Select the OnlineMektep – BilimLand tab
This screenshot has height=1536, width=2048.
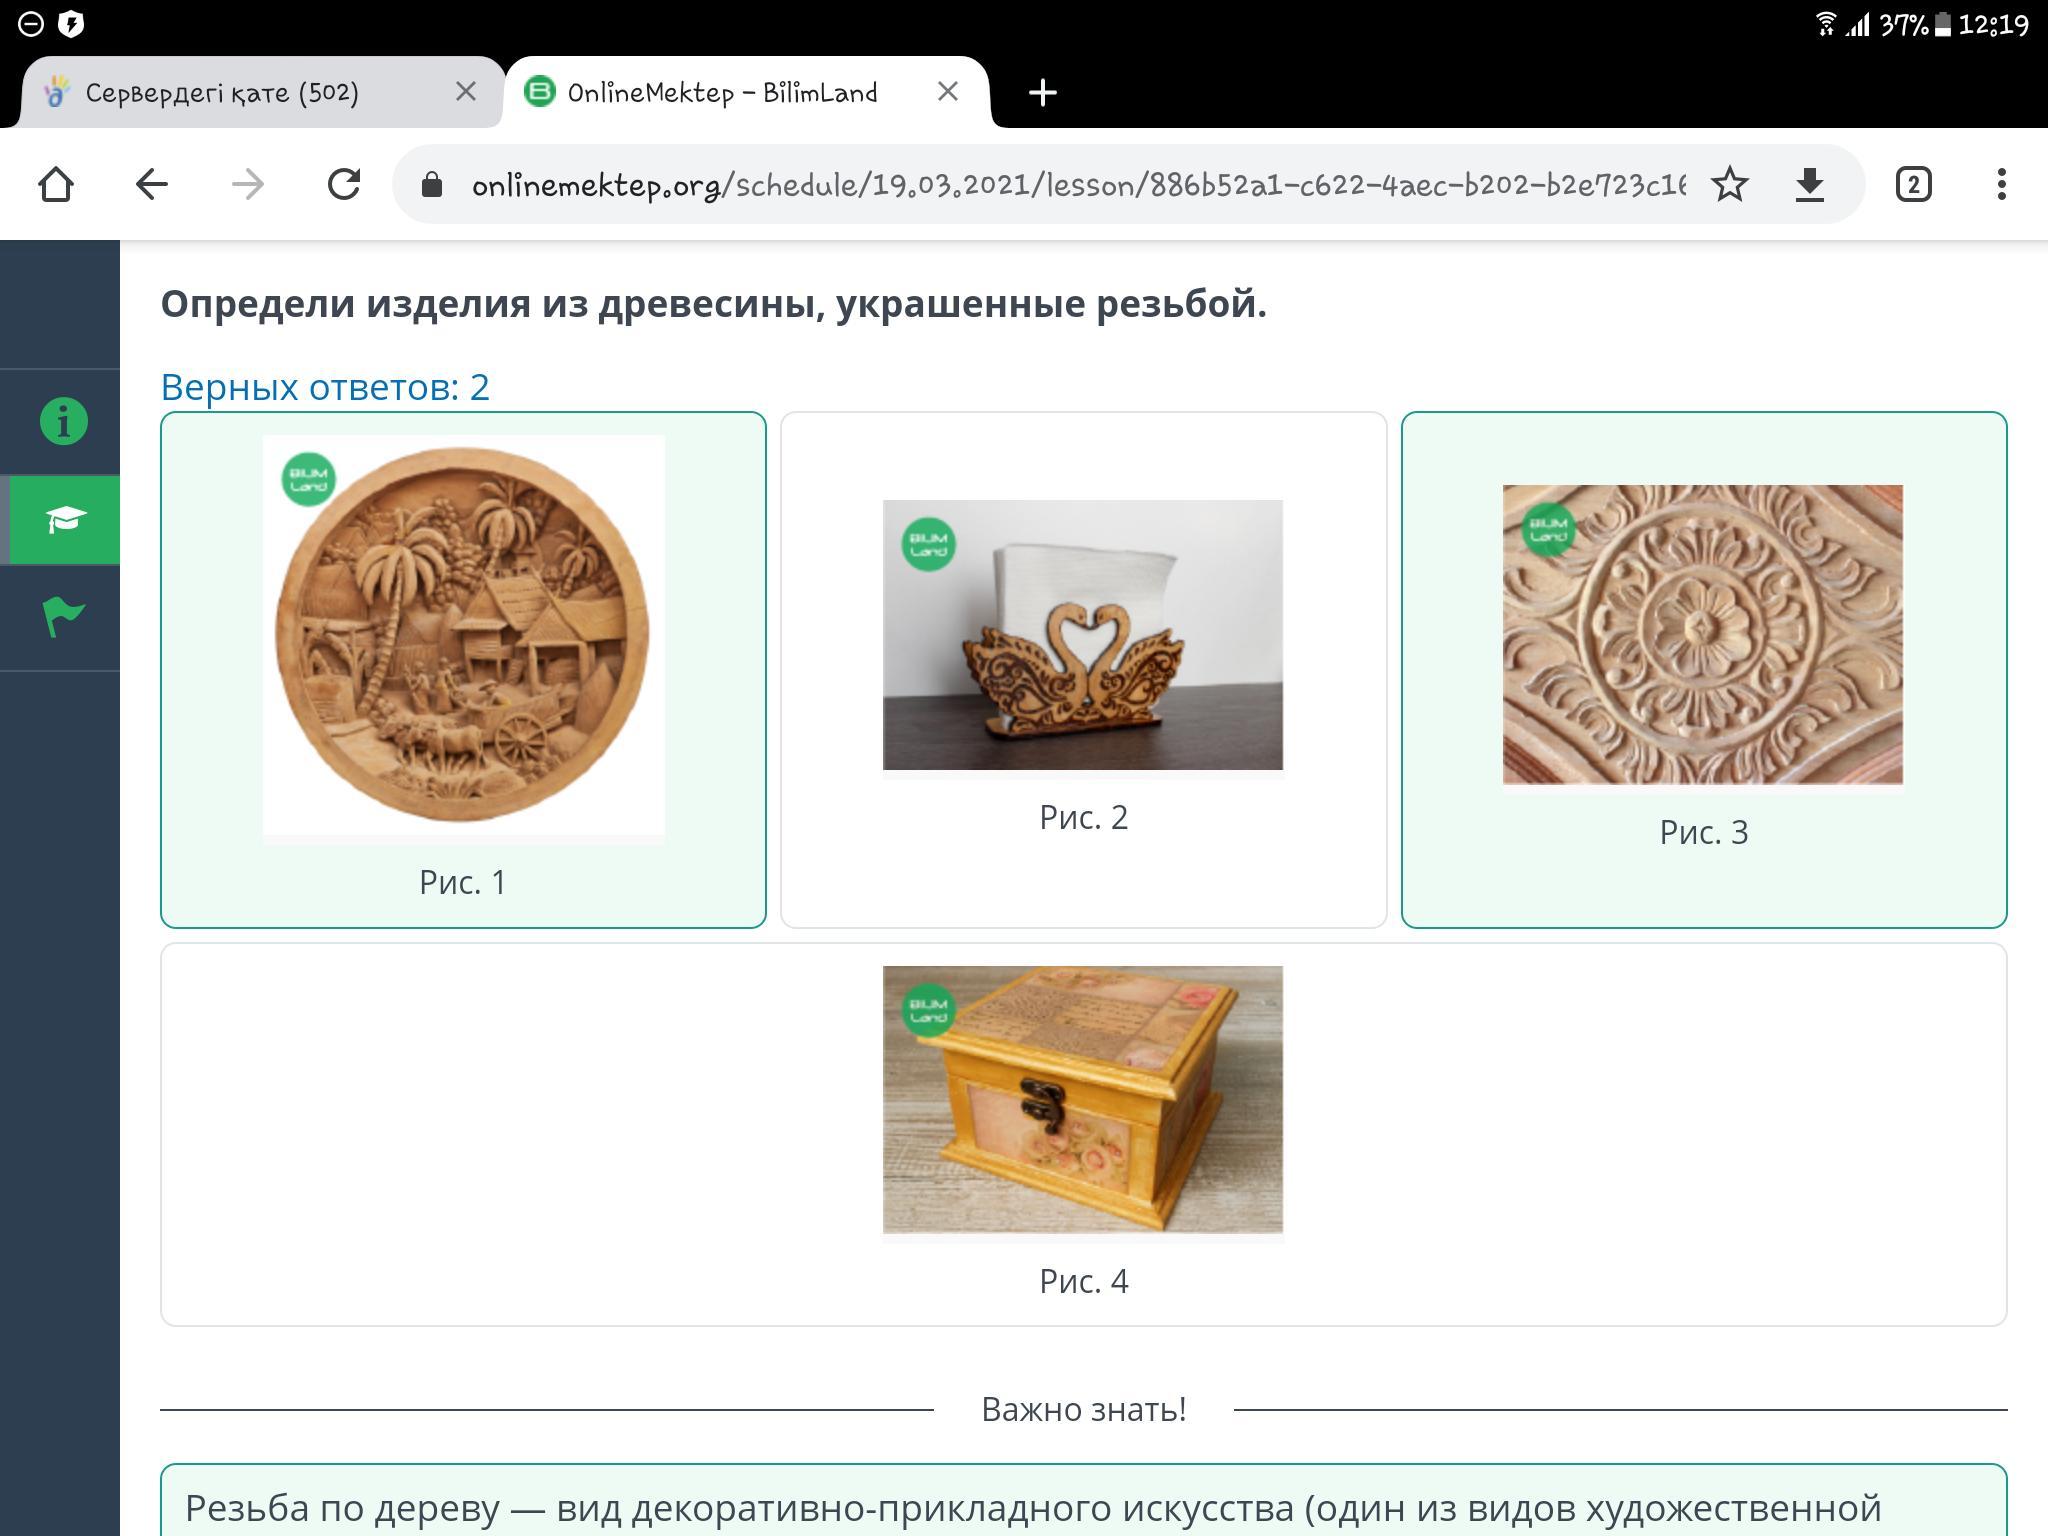pos(722,93)
